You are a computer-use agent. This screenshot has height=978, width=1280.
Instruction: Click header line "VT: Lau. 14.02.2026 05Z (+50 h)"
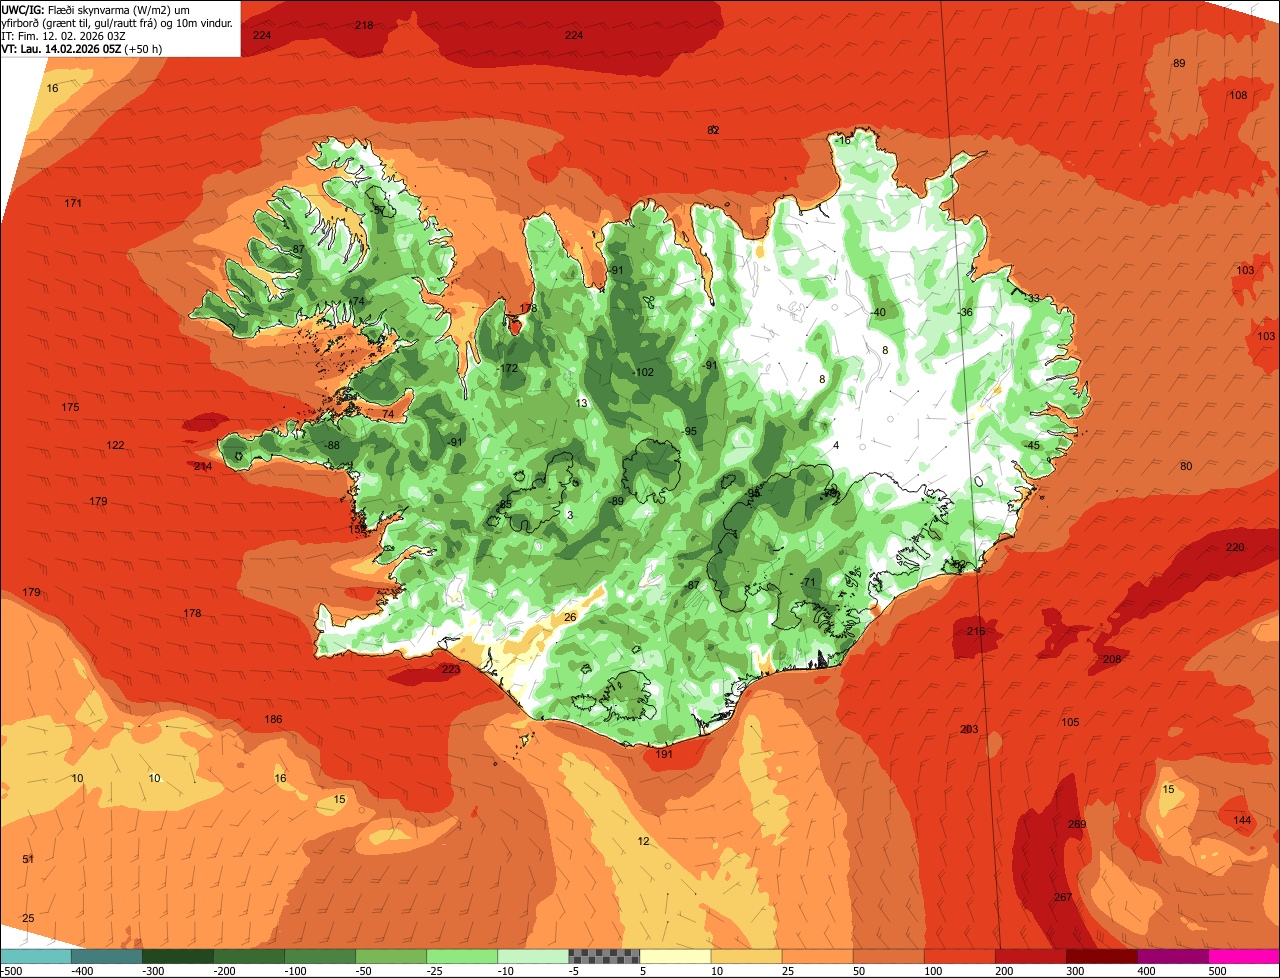[82, 48]
